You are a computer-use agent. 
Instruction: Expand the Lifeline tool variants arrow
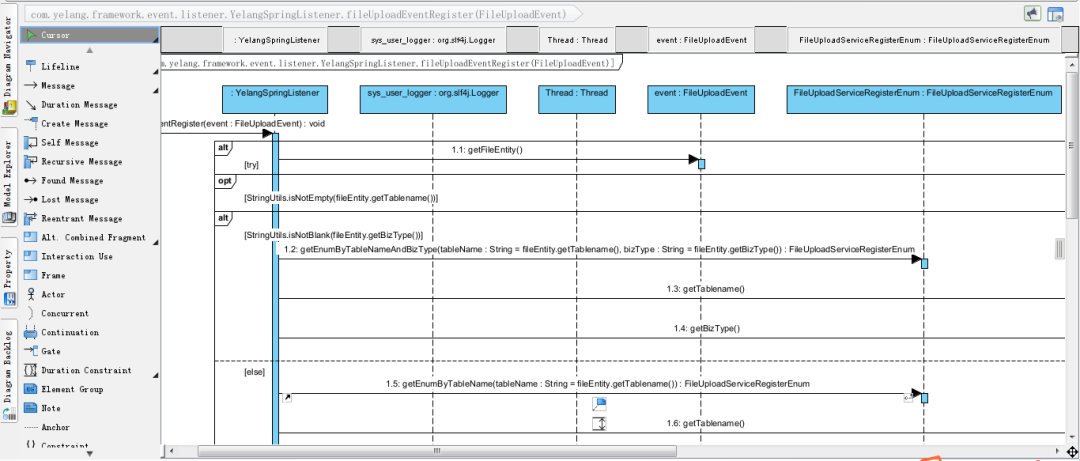pyautogui.click(x=156, y=71)
